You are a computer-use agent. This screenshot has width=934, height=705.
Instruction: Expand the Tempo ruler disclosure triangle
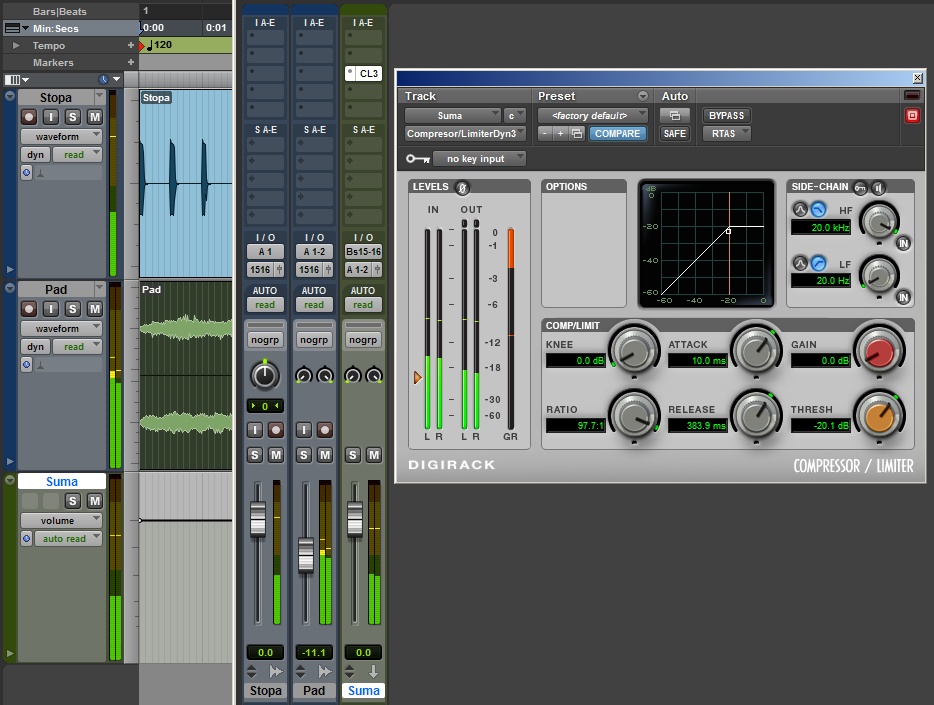pos(16,46)
